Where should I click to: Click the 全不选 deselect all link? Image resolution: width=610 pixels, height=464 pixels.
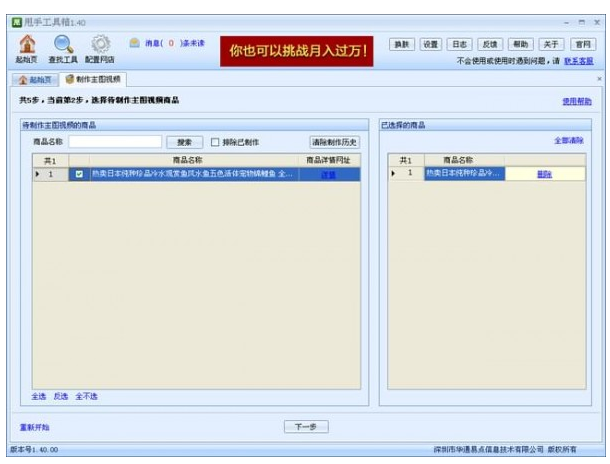coord(86,396)
